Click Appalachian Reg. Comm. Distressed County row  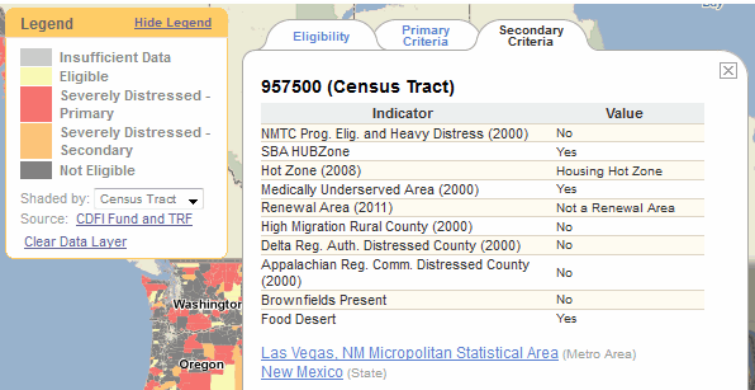tap(482, 273)
